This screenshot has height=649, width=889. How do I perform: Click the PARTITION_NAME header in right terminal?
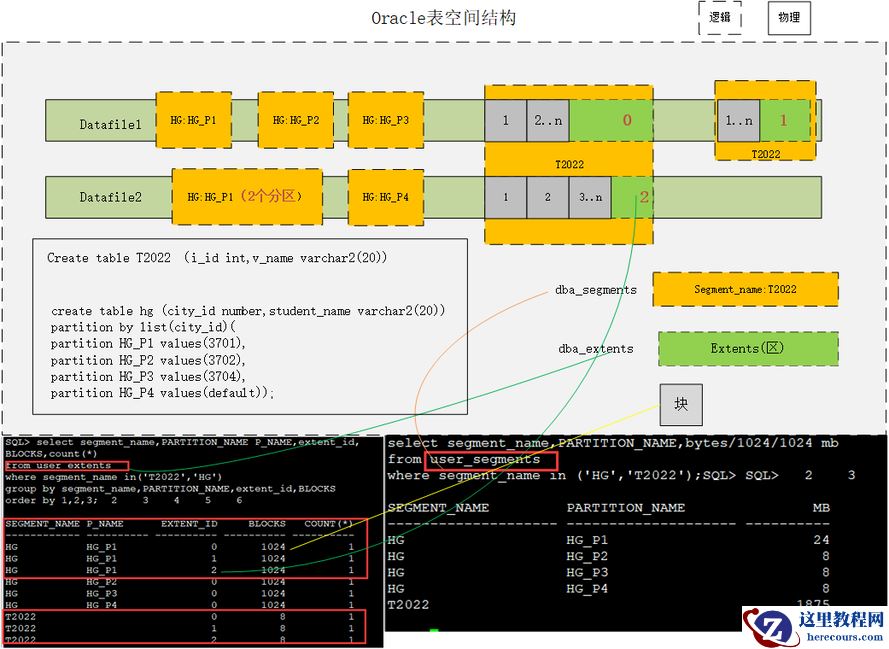[626, 507]
